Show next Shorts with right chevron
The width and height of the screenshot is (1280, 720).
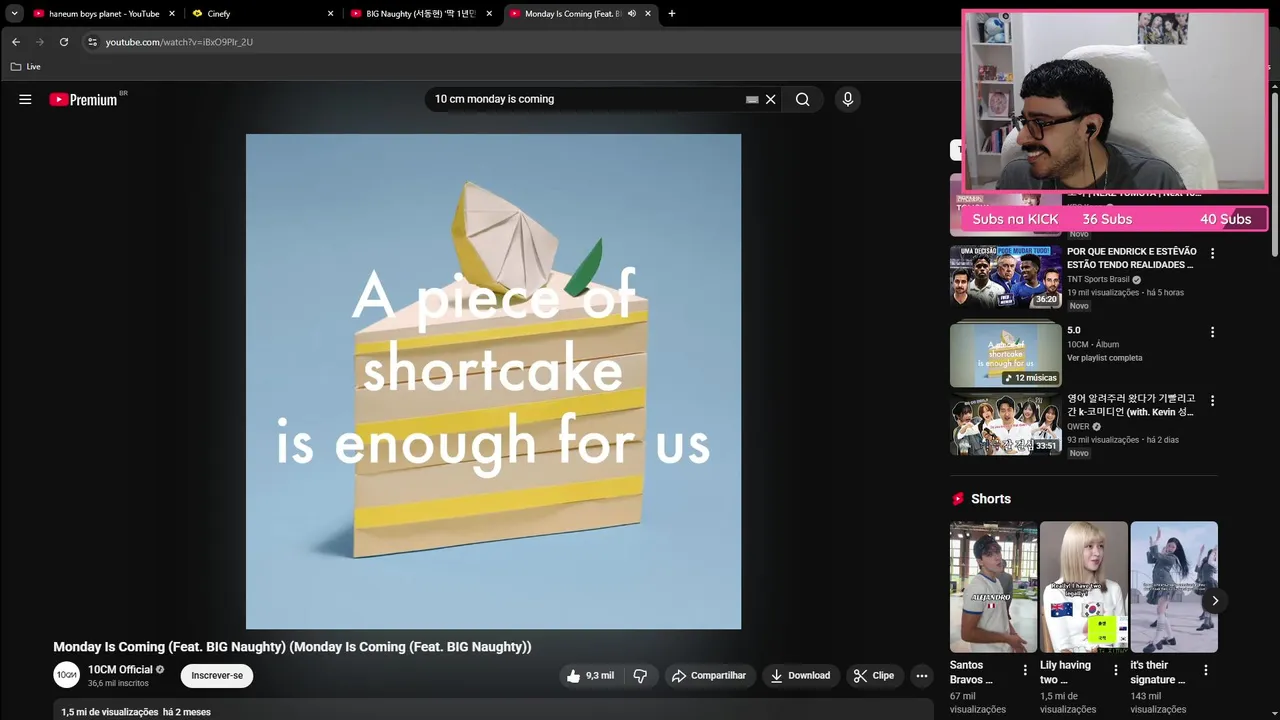point(1215,601)
